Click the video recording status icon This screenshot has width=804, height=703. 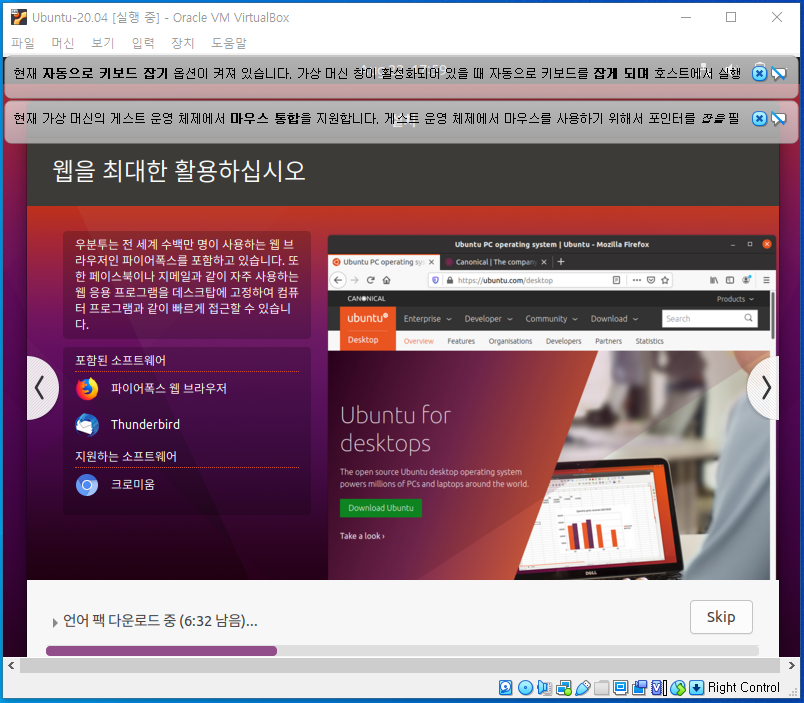(x=639, y=687)
